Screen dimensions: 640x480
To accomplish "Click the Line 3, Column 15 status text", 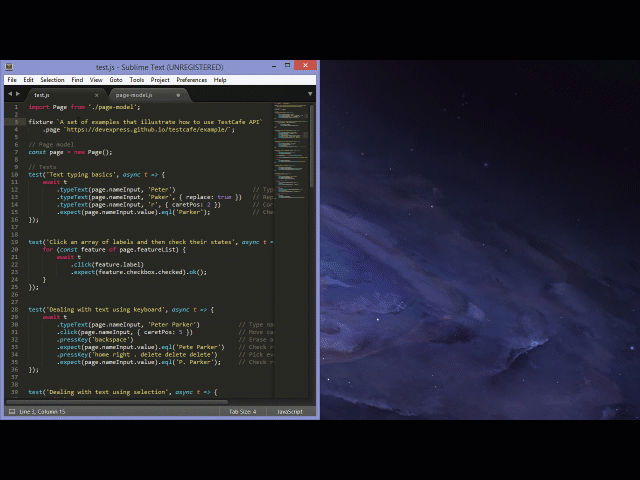I will (x=43, y=411).
